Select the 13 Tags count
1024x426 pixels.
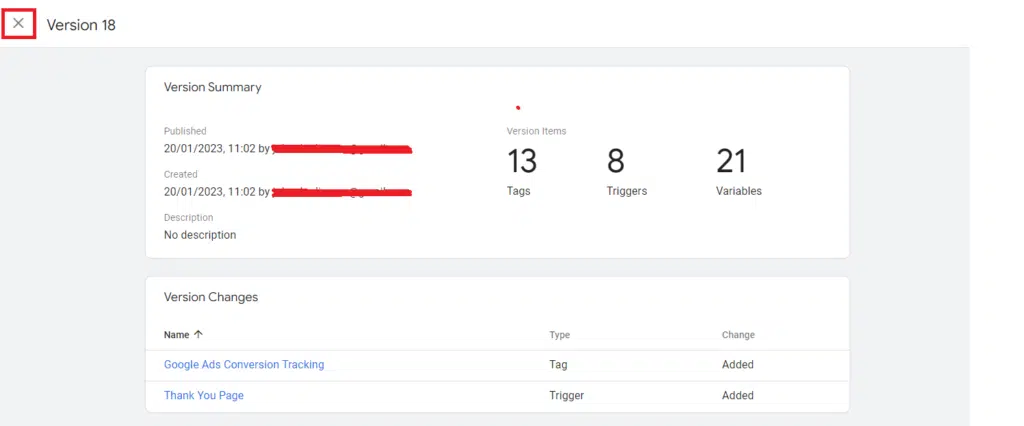pyautogui.click(x=522, y=161)
